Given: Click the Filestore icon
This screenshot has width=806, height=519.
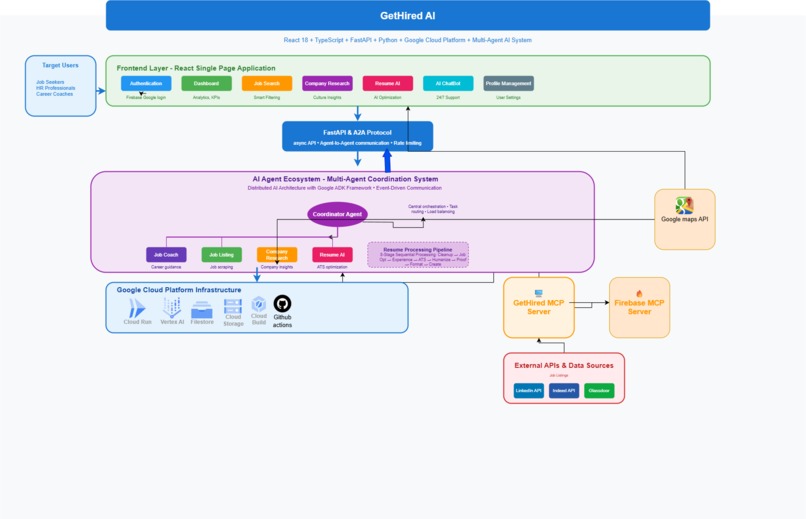Looking at the screenshot, I should [202, 310].
